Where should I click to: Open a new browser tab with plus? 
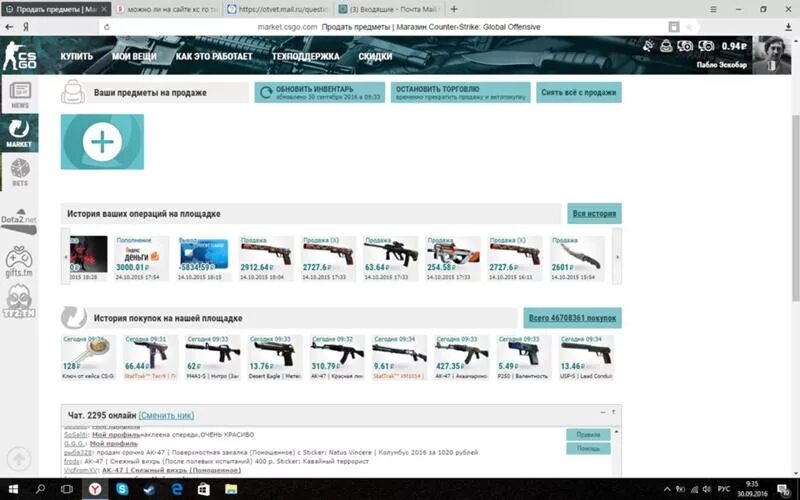(x=454, y=9)
